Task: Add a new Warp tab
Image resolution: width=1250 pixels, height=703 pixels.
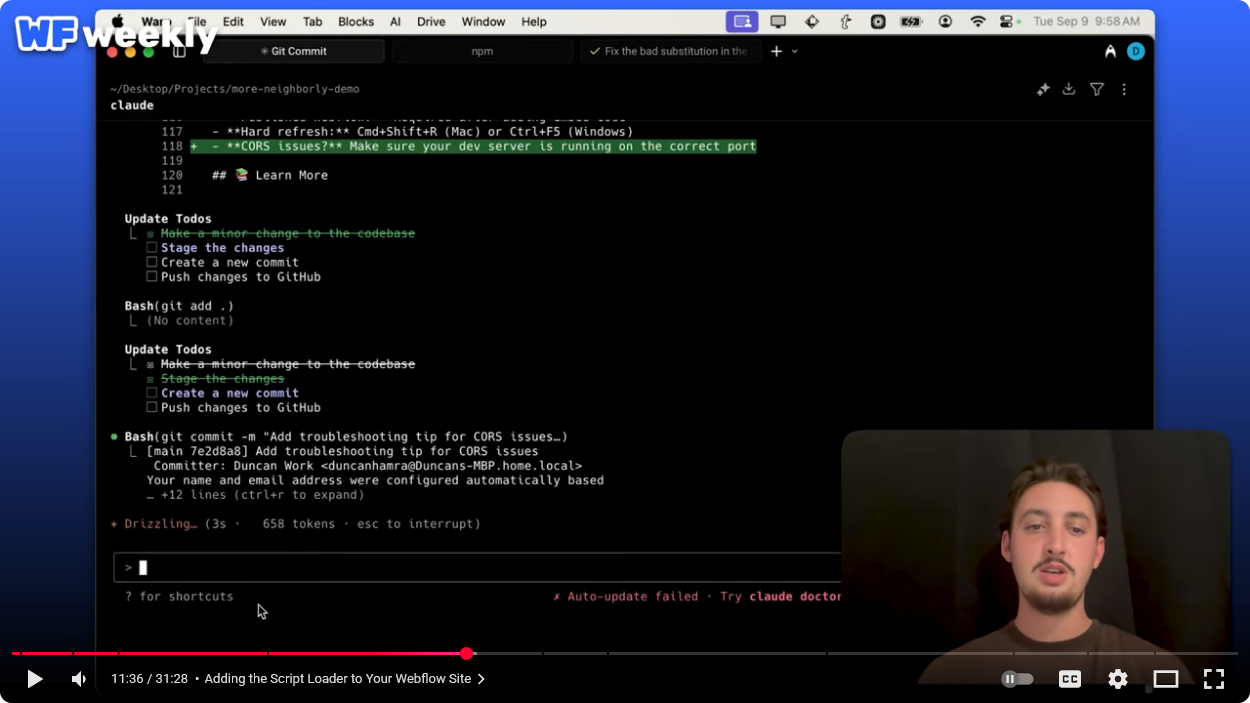Action: coord(776,51)
